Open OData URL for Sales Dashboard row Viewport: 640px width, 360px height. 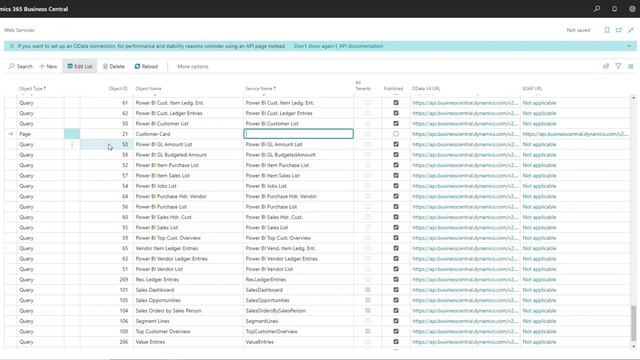tap(465, 290)
